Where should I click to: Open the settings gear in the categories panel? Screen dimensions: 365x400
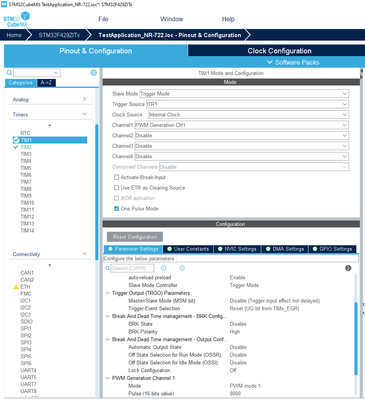coord(94,73)
